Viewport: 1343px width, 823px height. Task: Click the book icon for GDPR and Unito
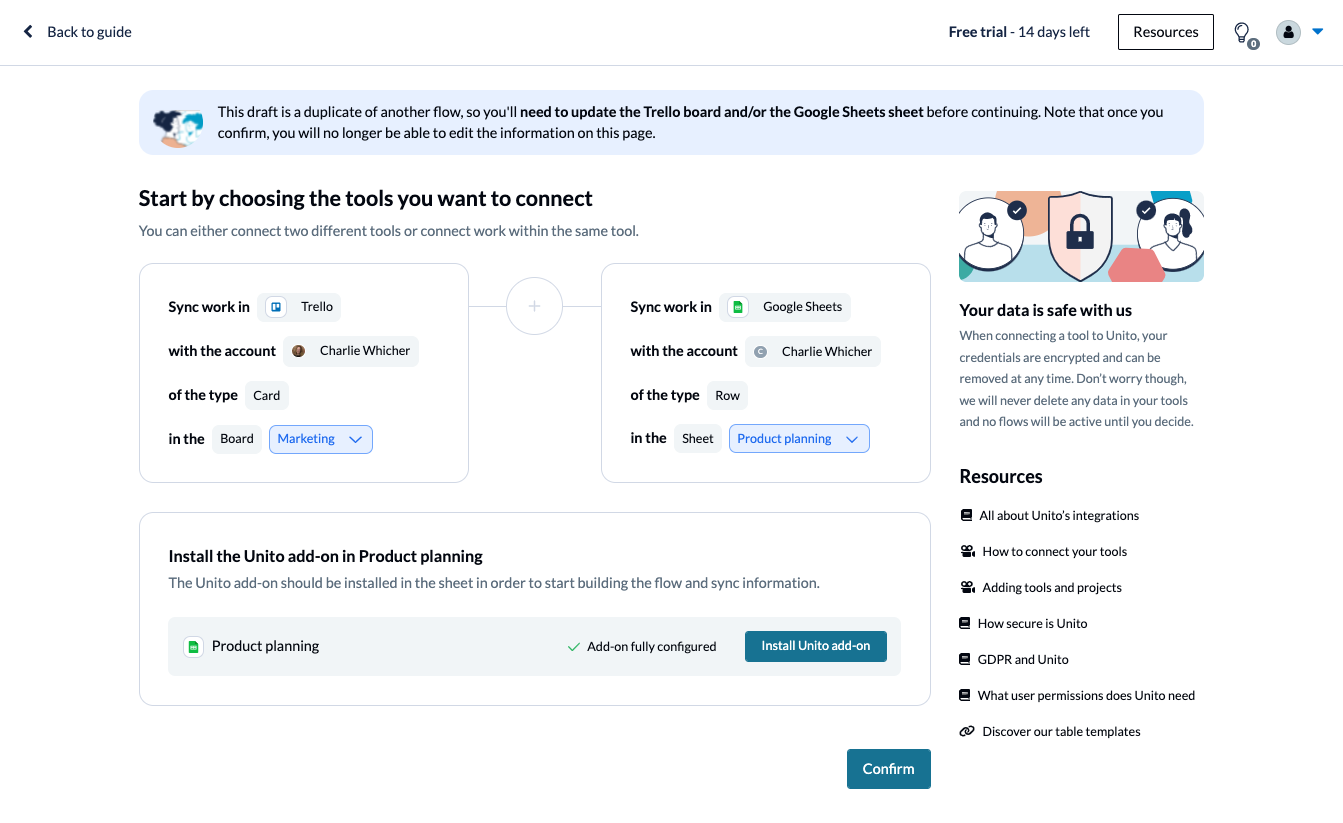tap(965, 660)
